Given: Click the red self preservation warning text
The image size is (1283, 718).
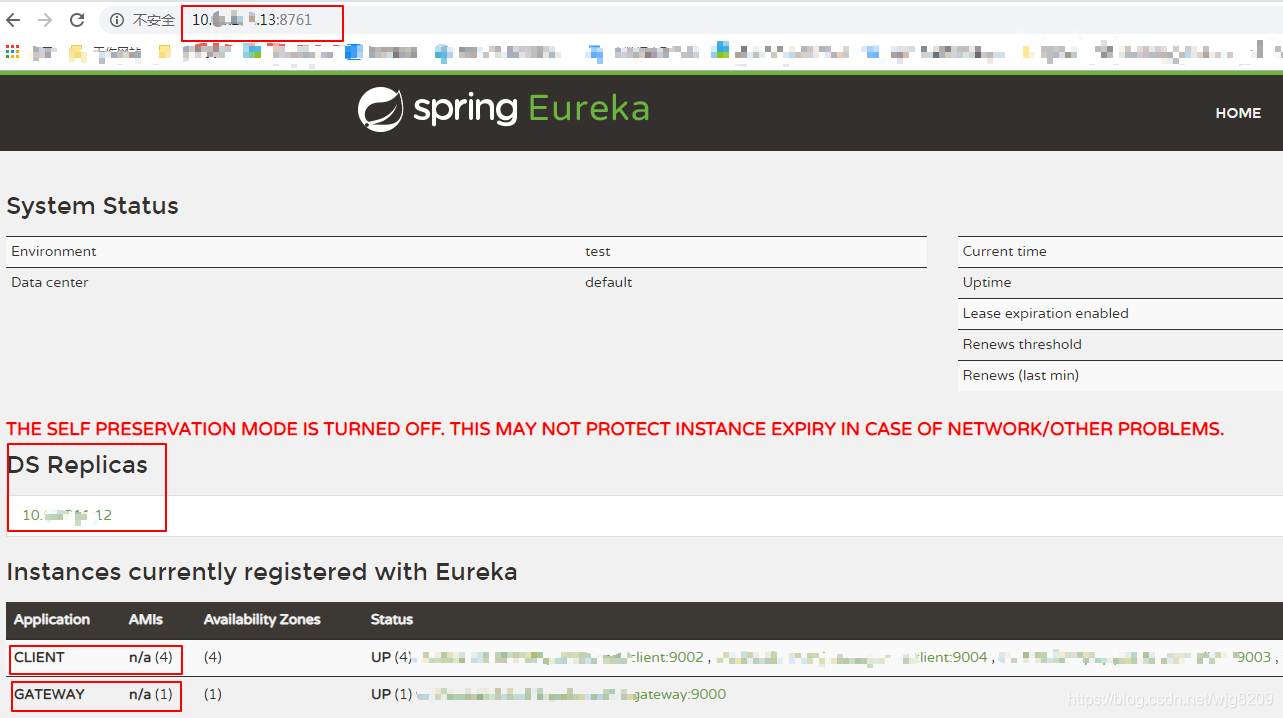Looking at the screenshot, I should [615, 429].
